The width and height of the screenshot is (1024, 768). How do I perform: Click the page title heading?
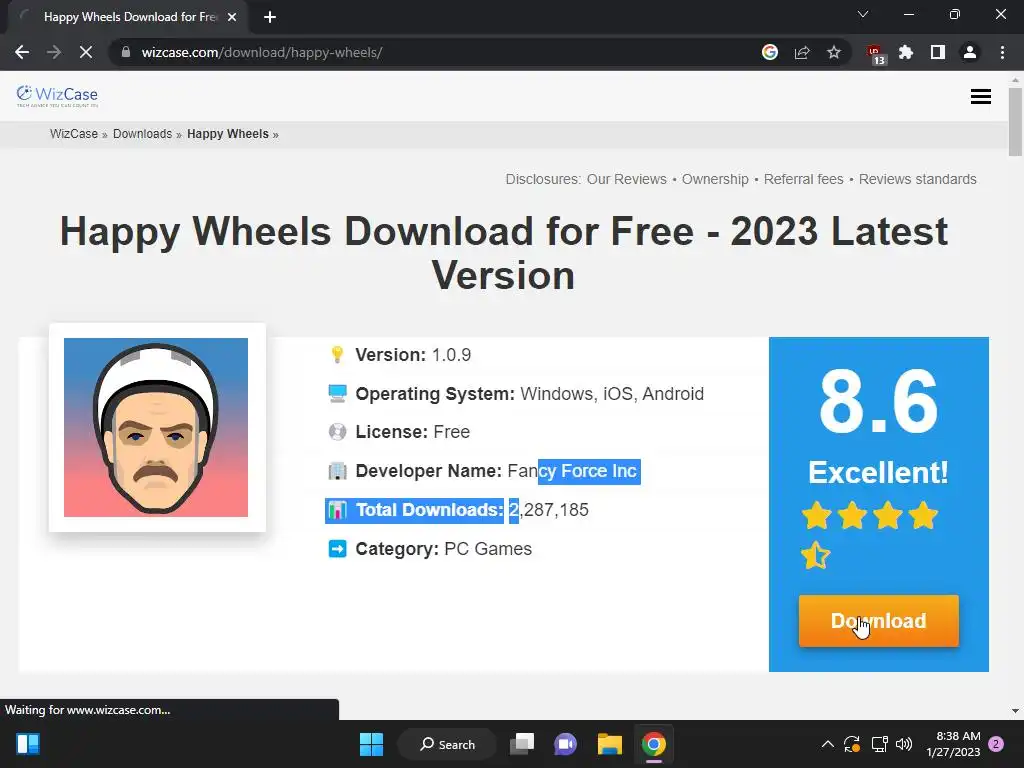[504, 253]
